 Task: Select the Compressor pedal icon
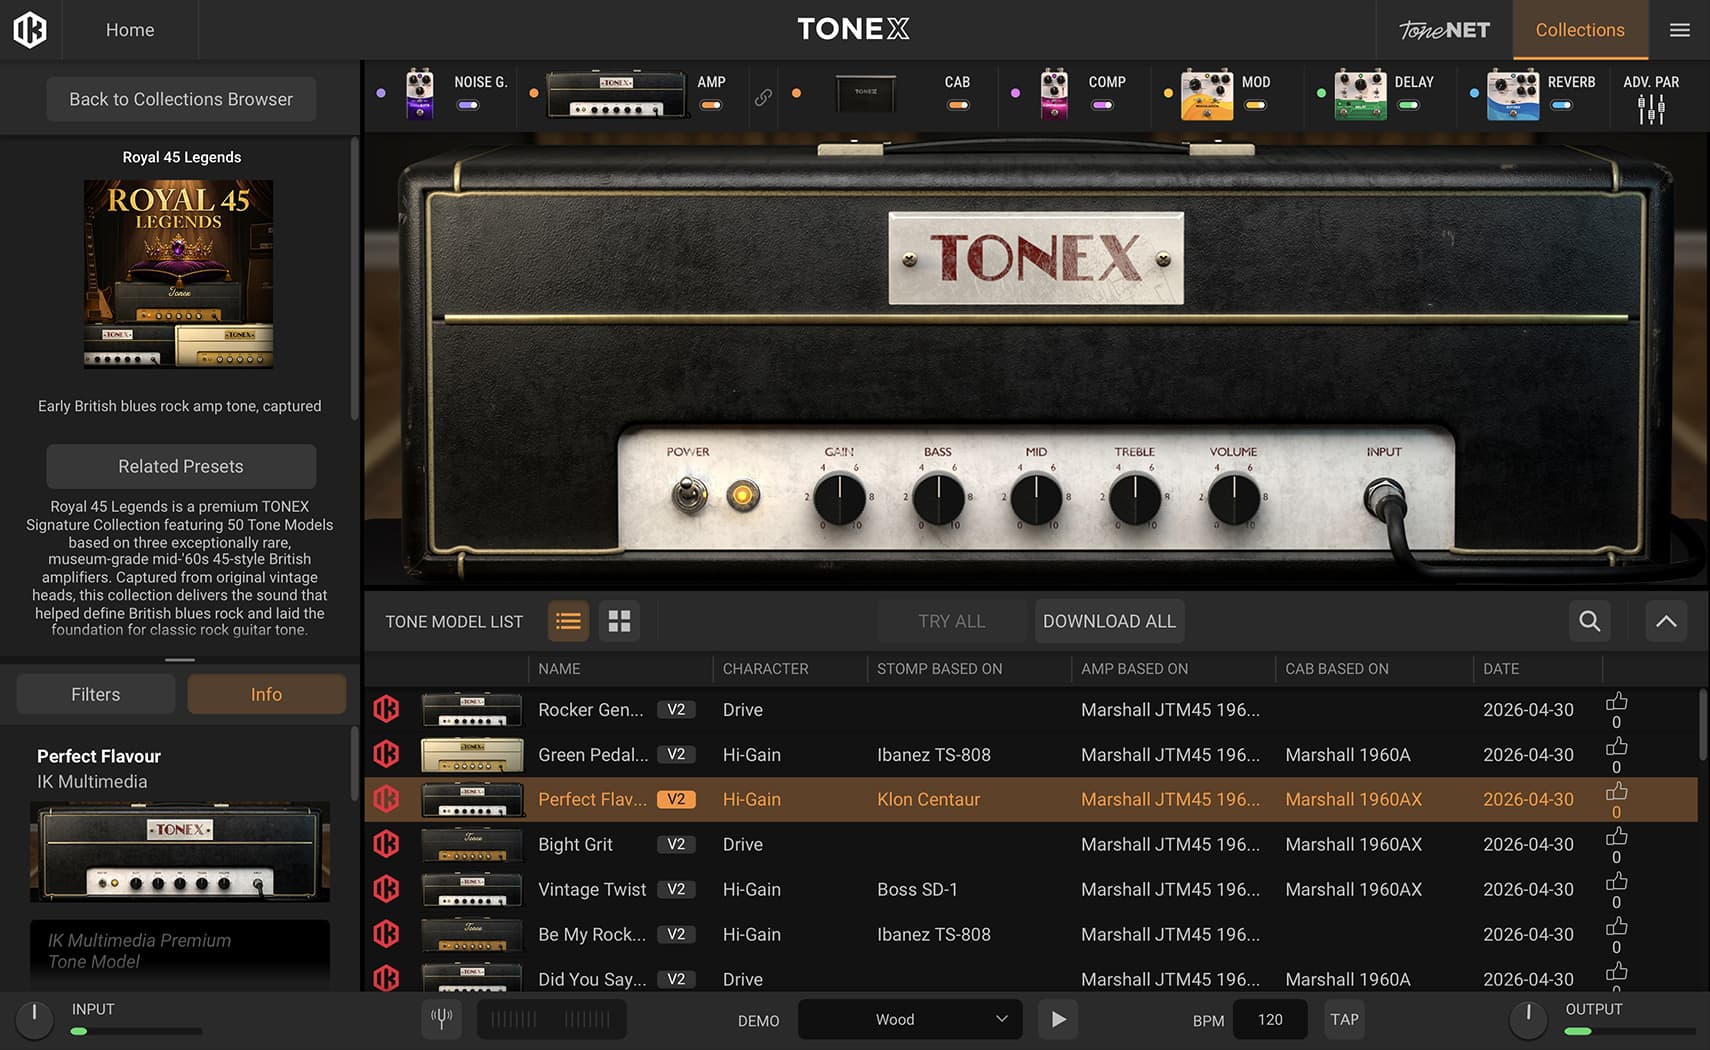tap(1054, 94)
